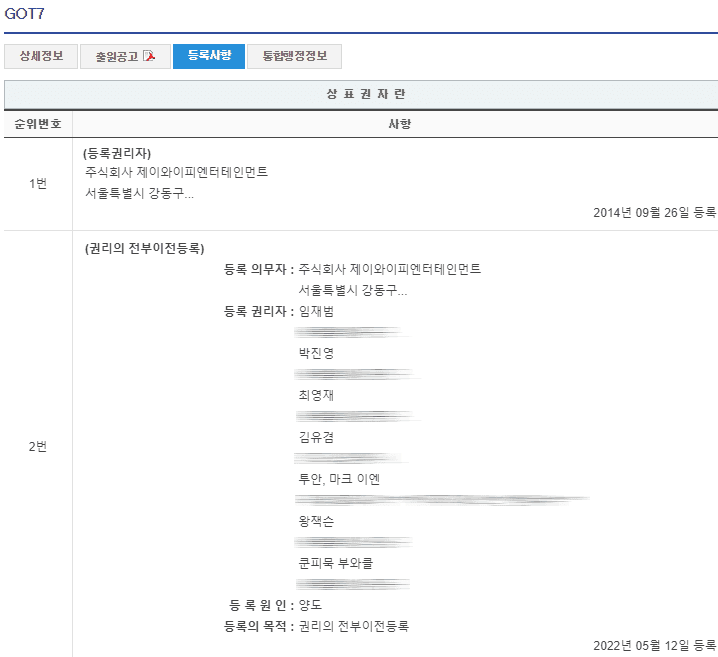Click 주식회사 제이와이피엔터테인먼트 in row 1번
The image size is (718, 657).
tap(176, 172)
